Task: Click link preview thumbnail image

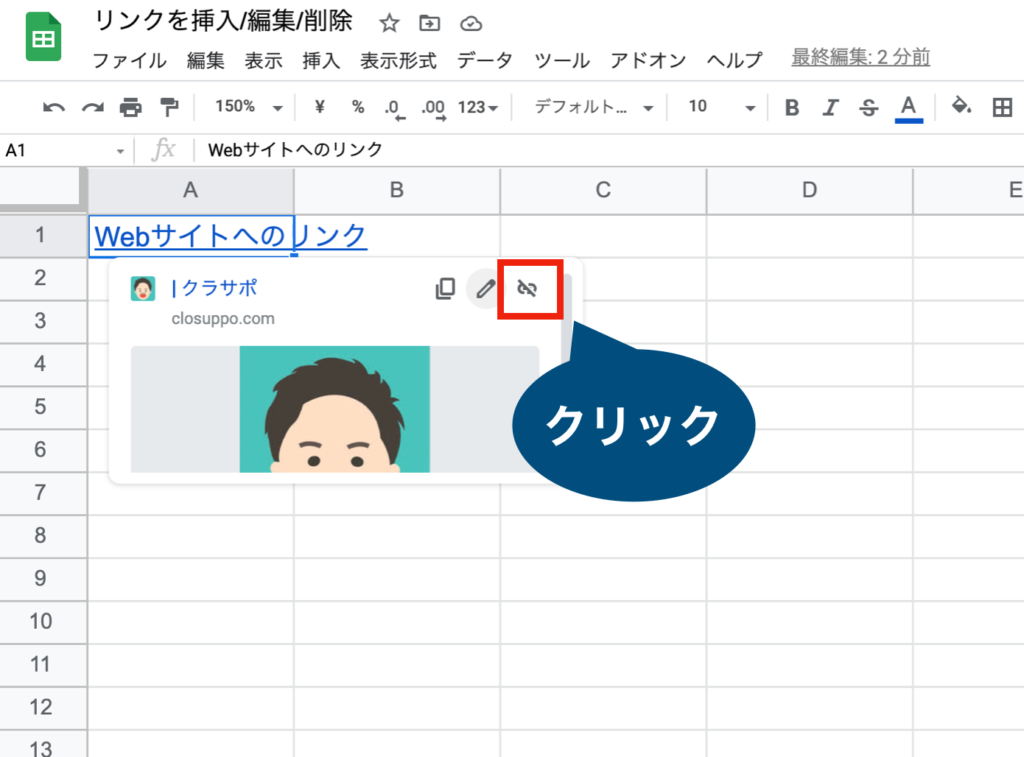Action: [x=334, y=409]
